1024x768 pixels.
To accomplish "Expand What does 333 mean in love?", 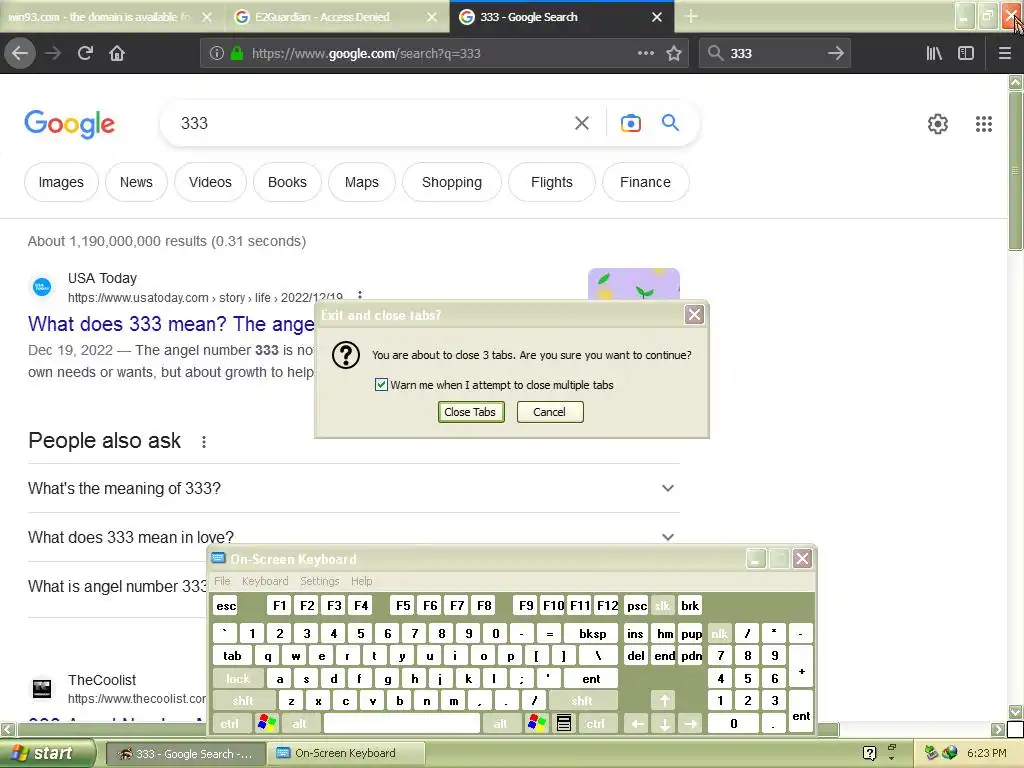I will (x=353, y=537).
